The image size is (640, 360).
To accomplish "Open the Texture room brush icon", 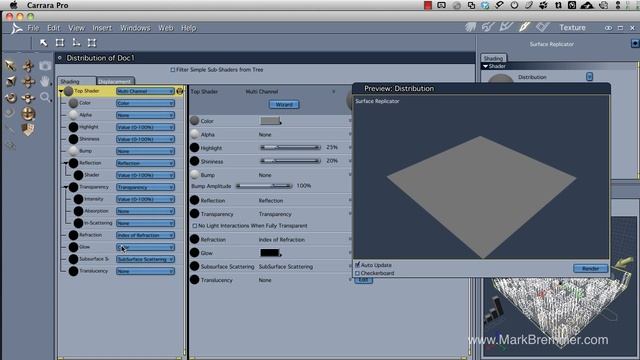I will click(x=524, y=27).
